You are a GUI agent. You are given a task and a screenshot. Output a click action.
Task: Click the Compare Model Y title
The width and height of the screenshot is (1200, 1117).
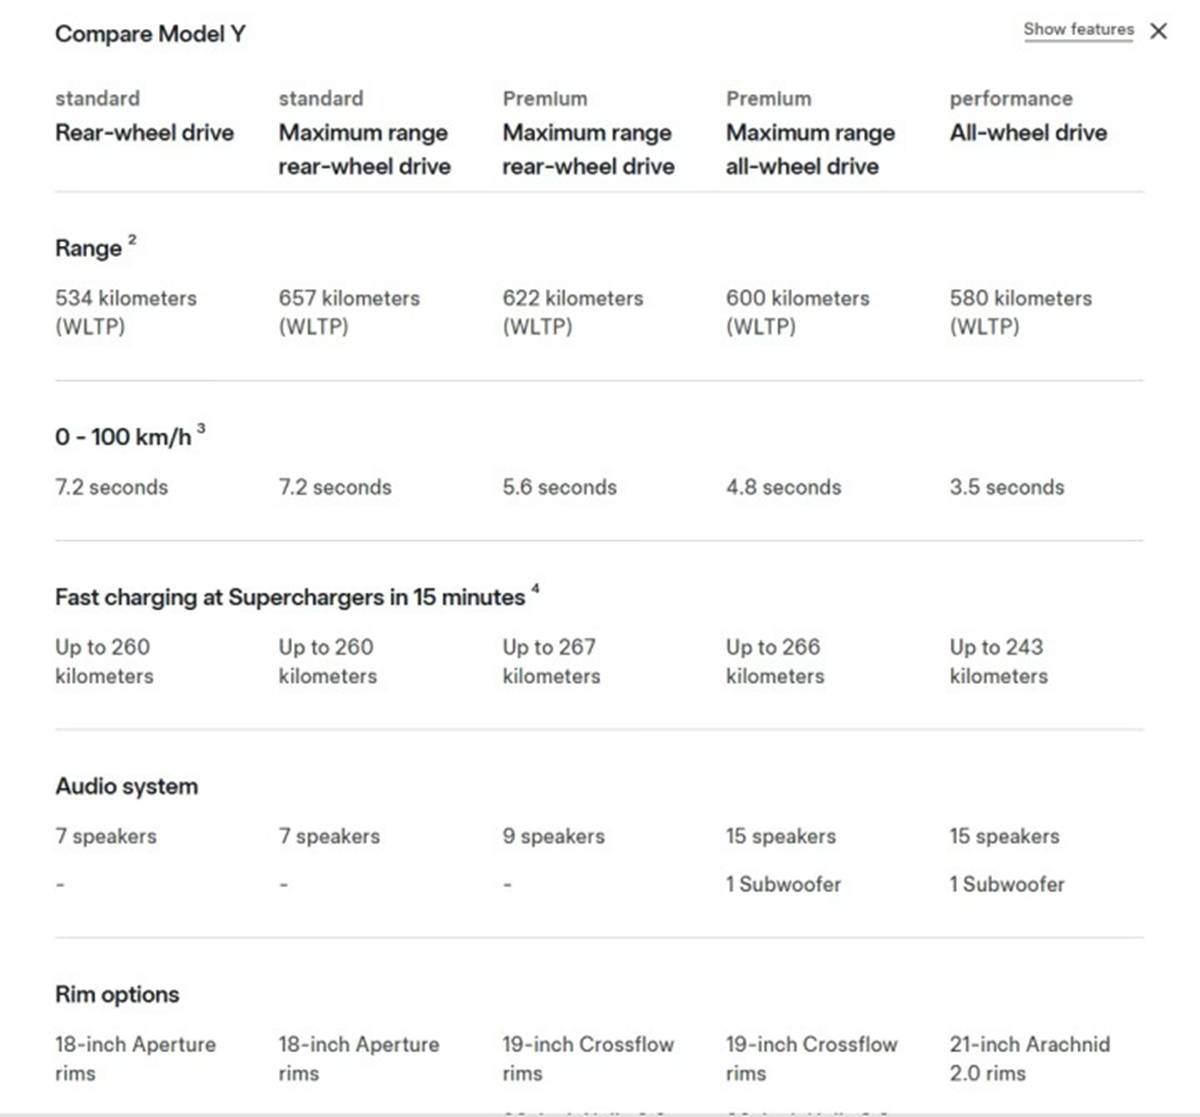coord(150,34)
